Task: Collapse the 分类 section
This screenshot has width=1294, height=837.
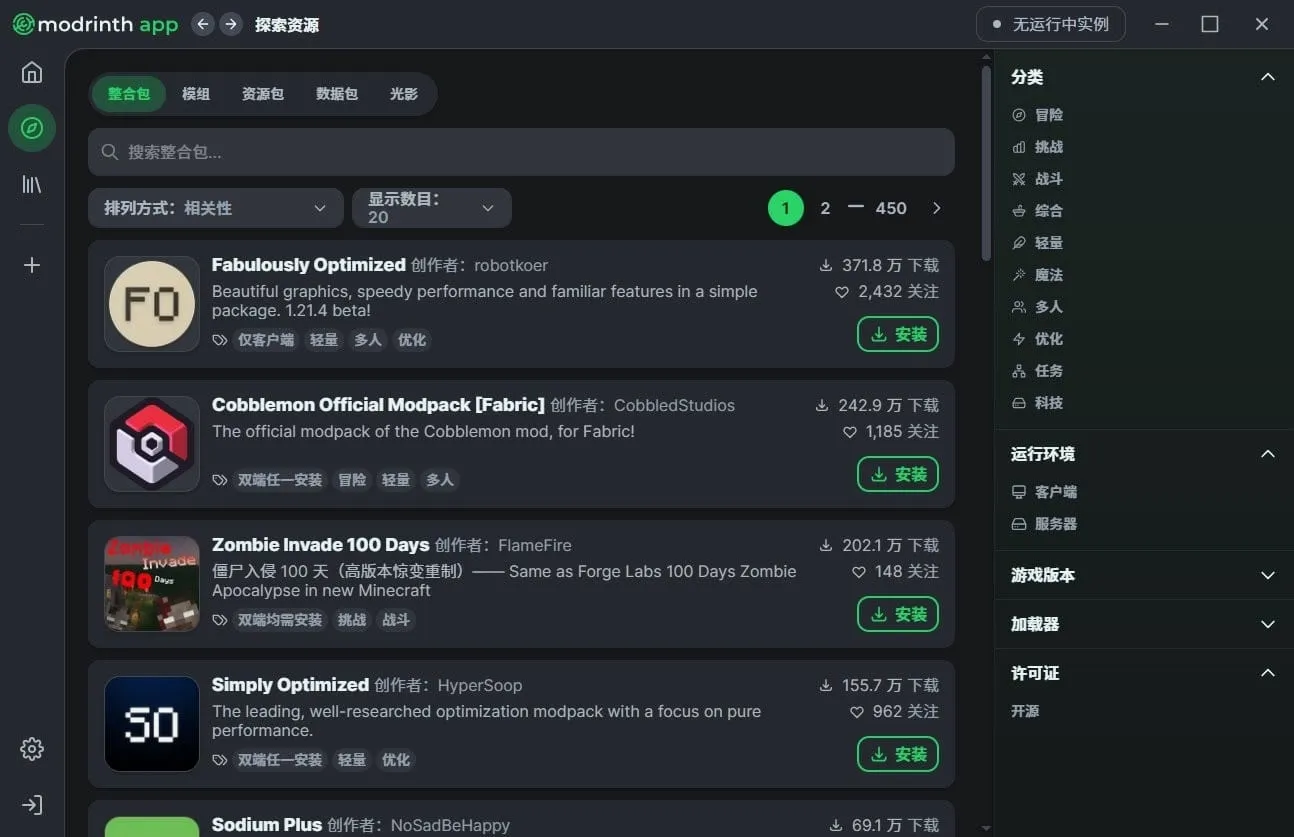Action: (x=1267, y=77)
